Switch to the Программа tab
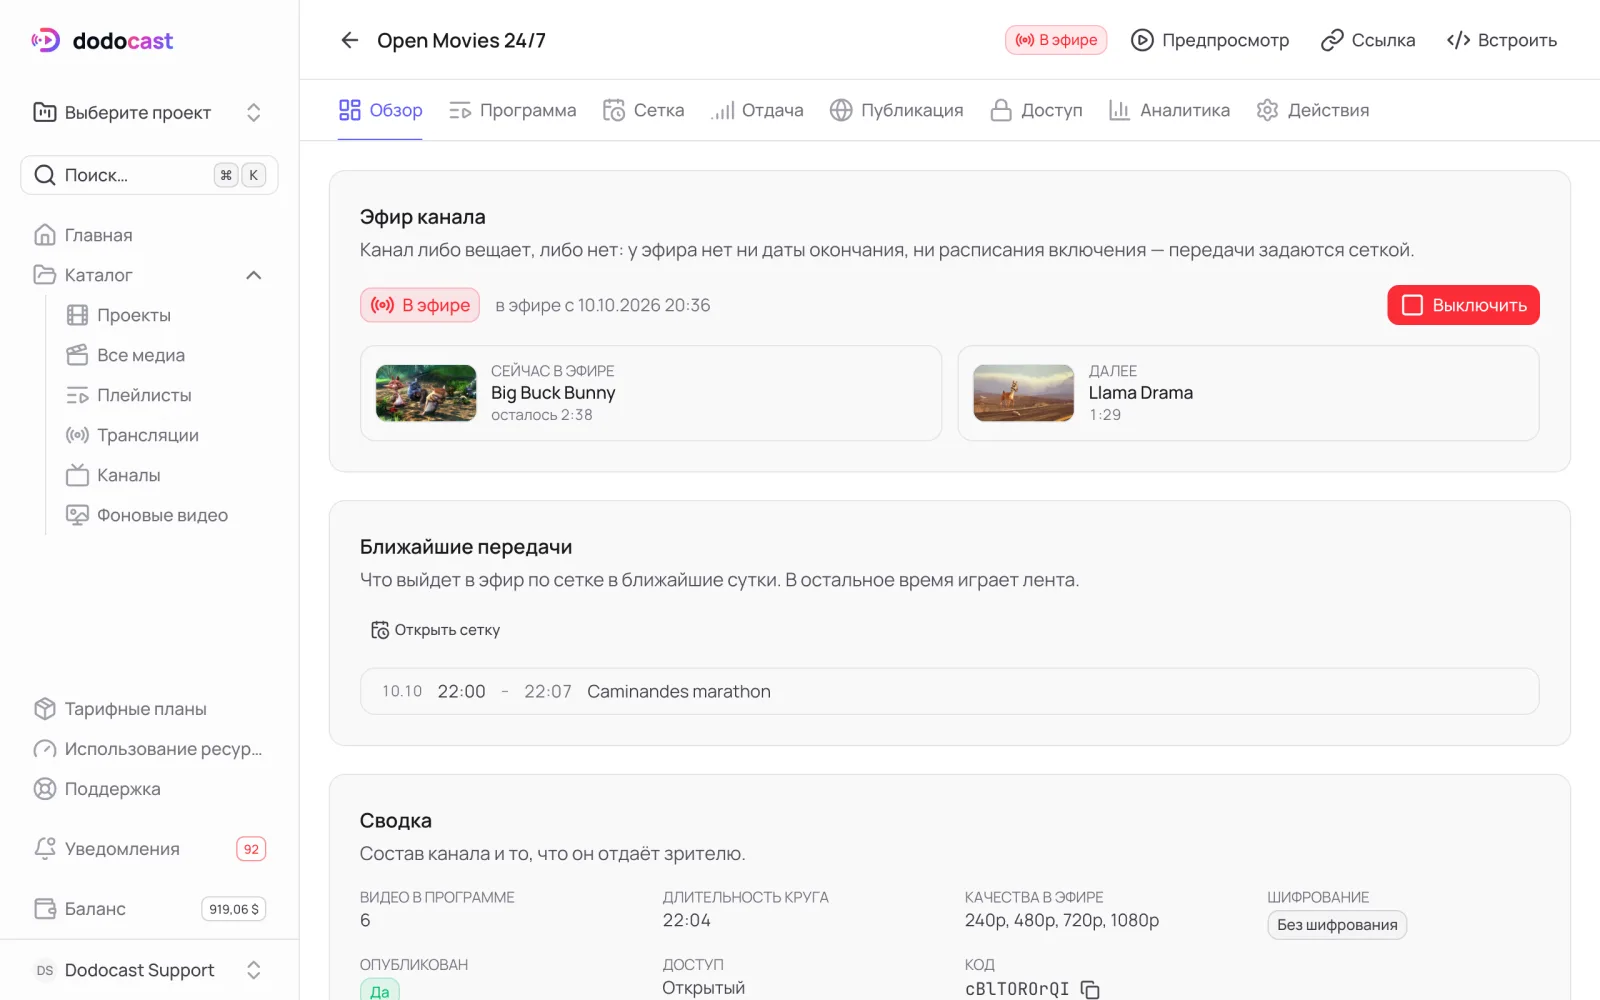The image size is (1600, 1000). click(512, 110)
